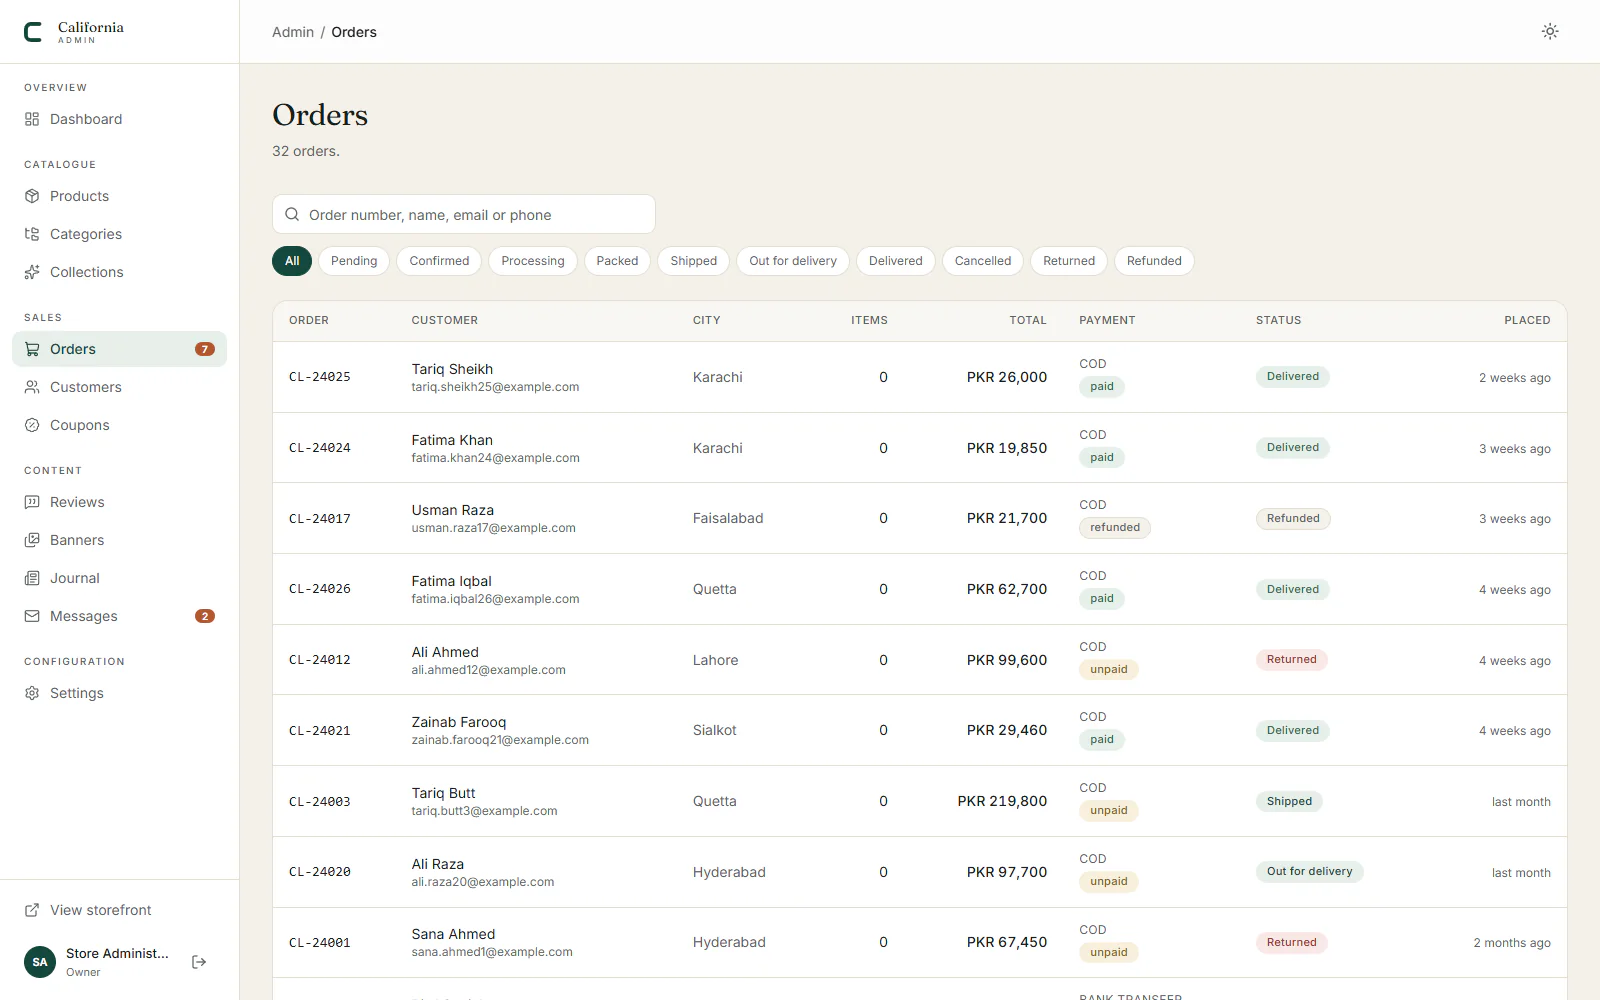Filter orders by Out for delivery

coord(793,261)
